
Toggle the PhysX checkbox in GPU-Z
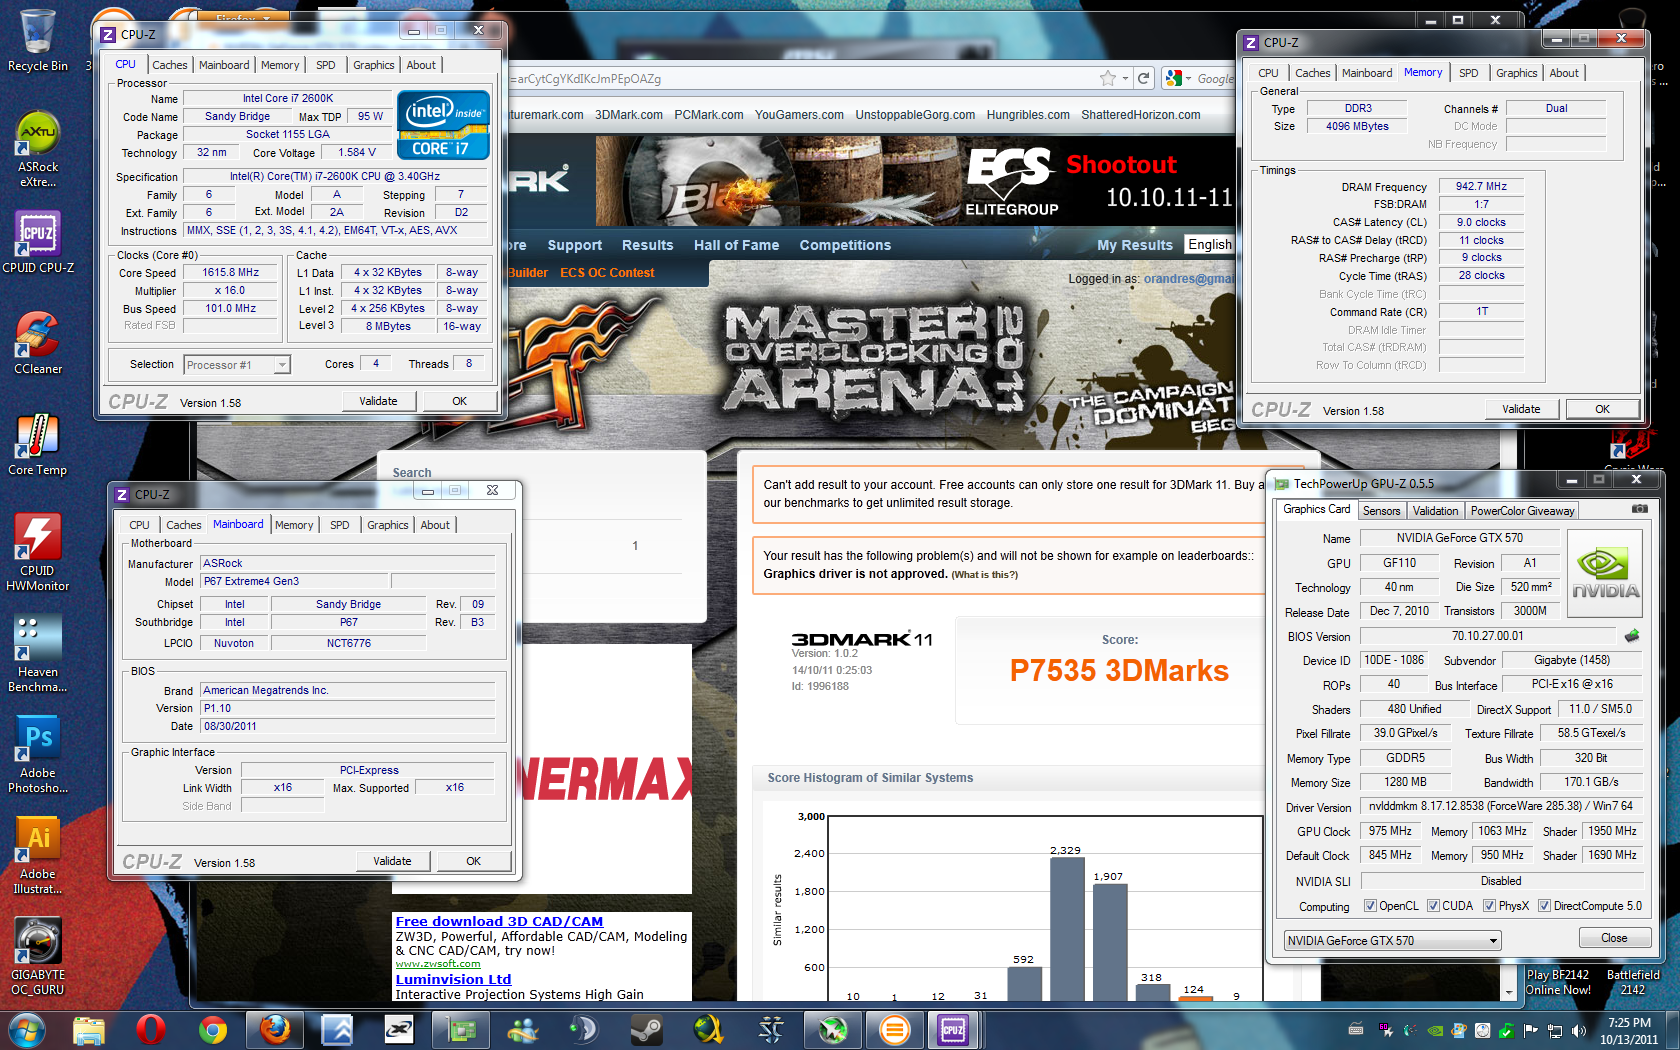[x=1489, y=906]
